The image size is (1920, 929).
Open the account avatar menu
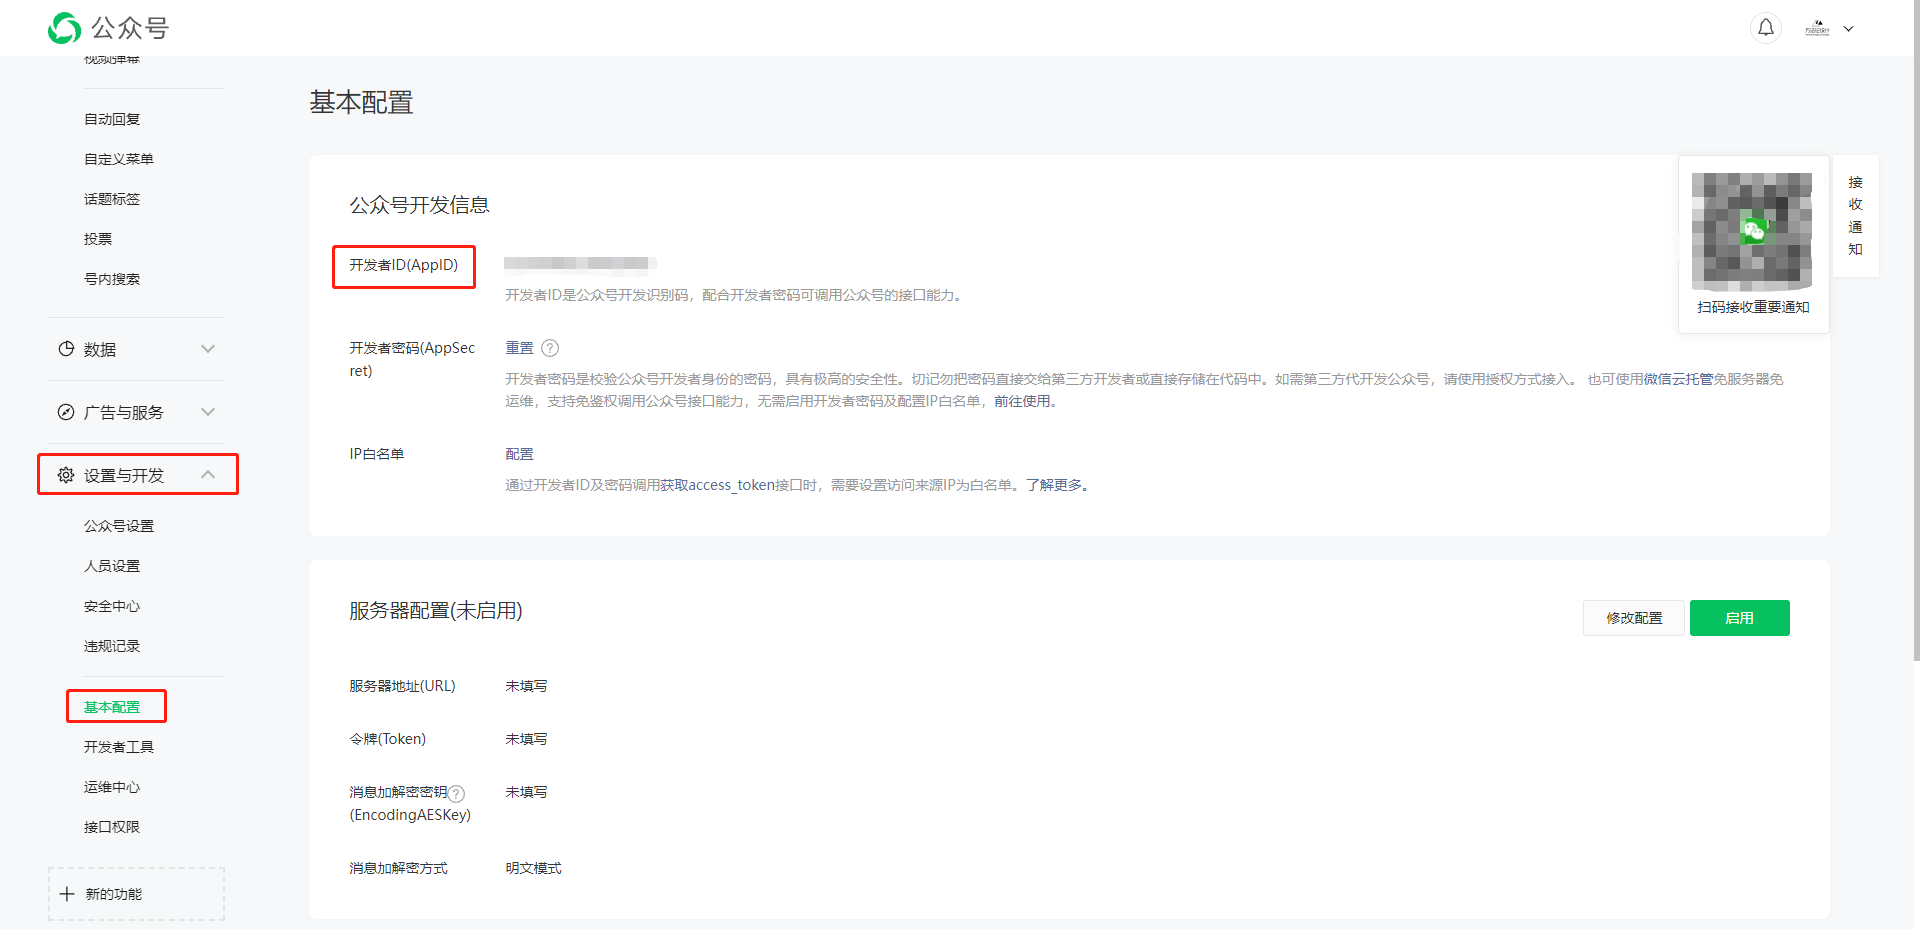[x=1817, y=28]
